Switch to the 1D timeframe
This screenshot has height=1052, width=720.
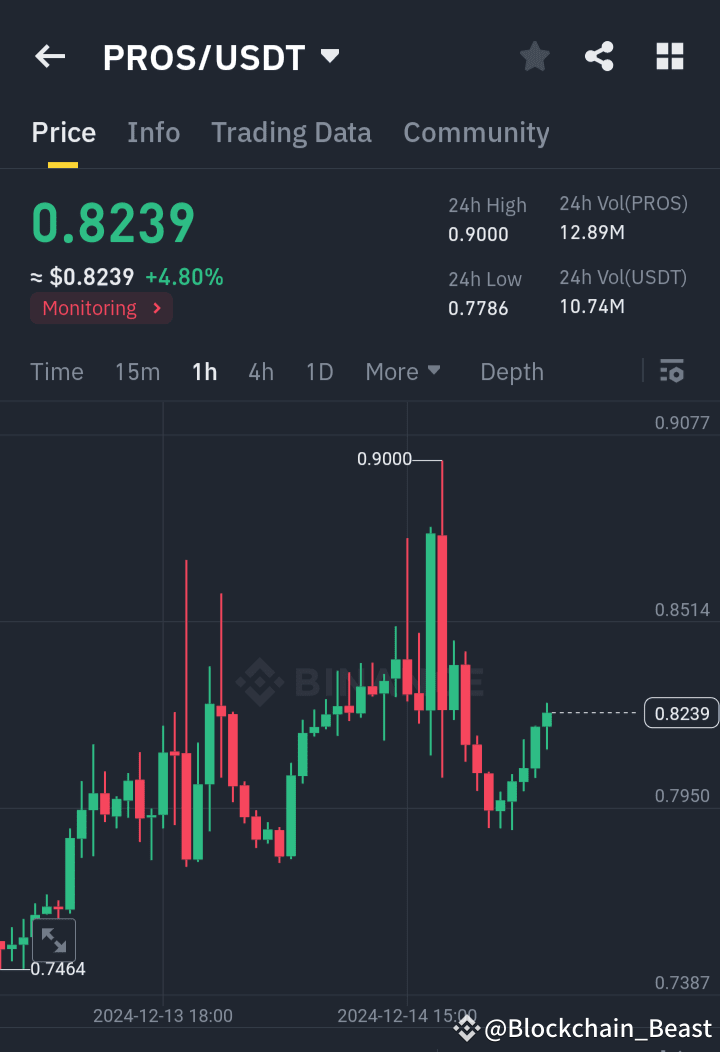pos(319,371)
